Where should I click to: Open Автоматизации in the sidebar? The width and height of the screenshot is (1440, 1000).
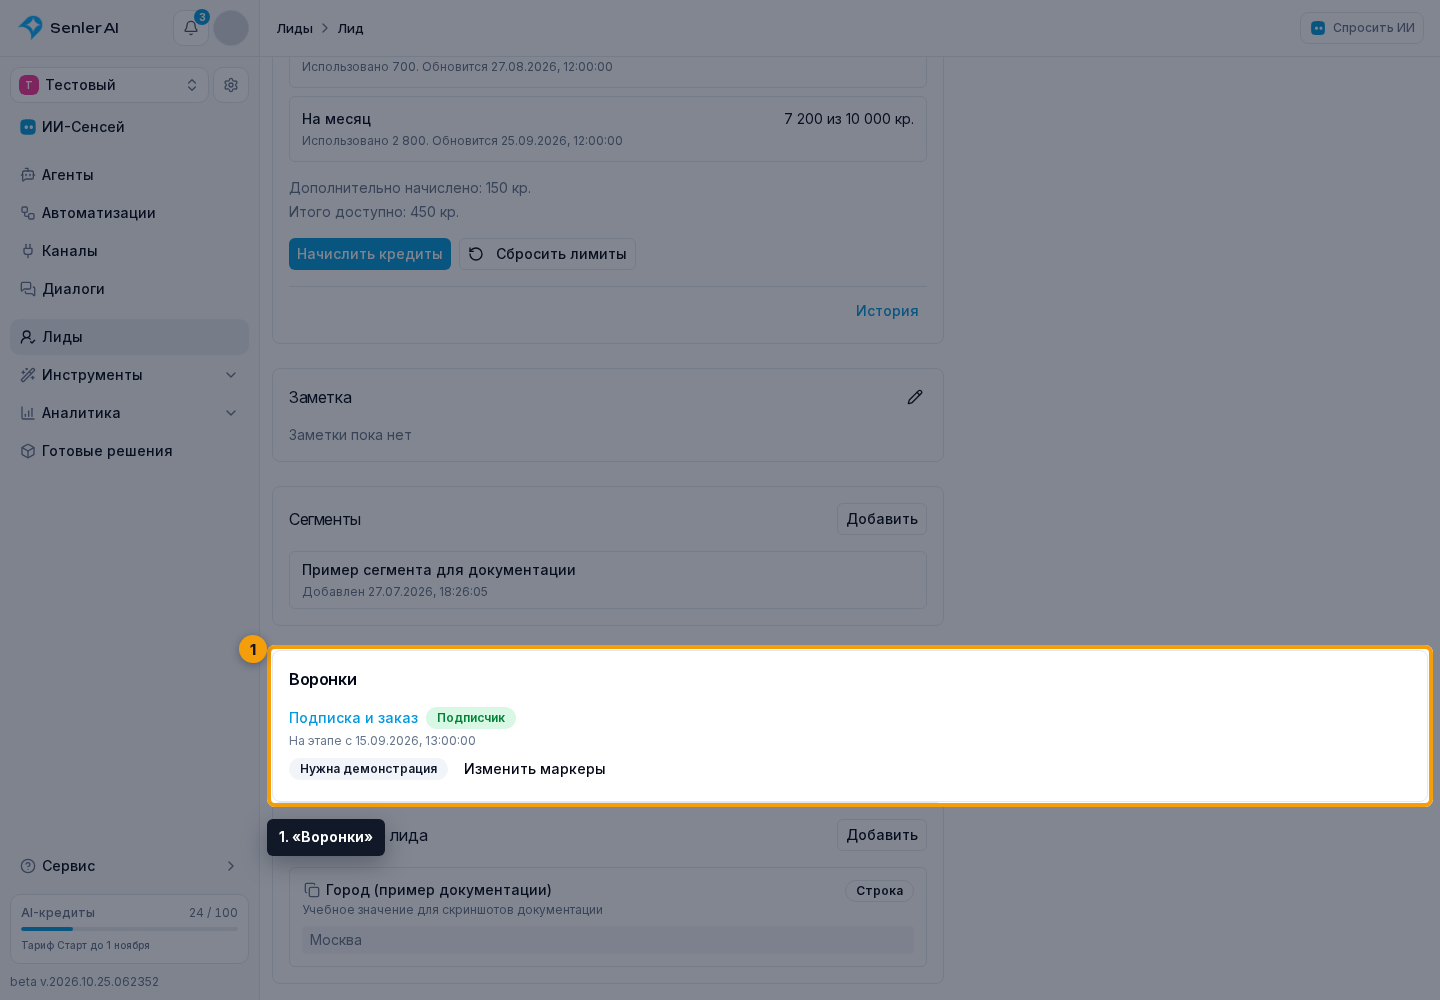[x=129, y=213]
